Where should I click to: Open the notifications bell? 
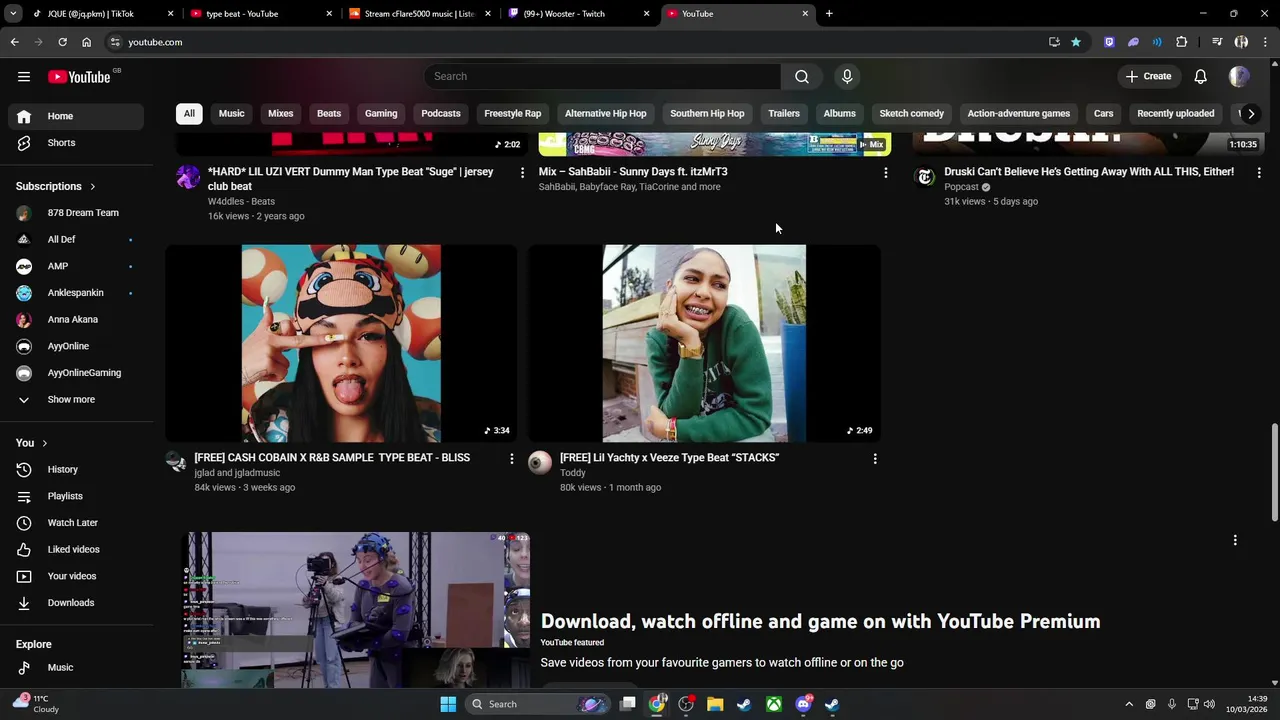[1200, 77]
